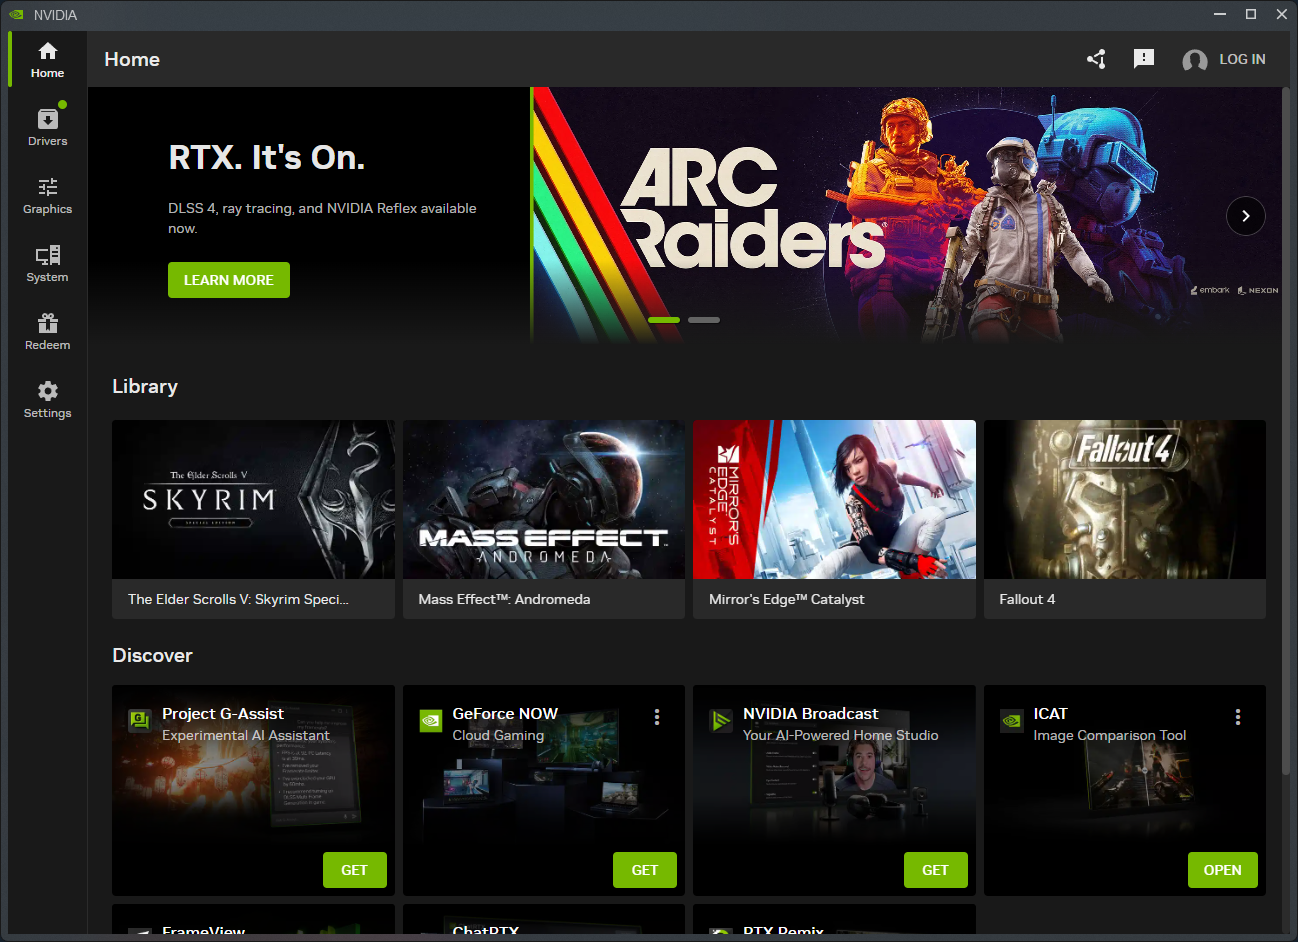The height and width of the screenshot is (942, 1298).
Task: Open Skyrim Special Edition game tile
Action: (253, 519)
